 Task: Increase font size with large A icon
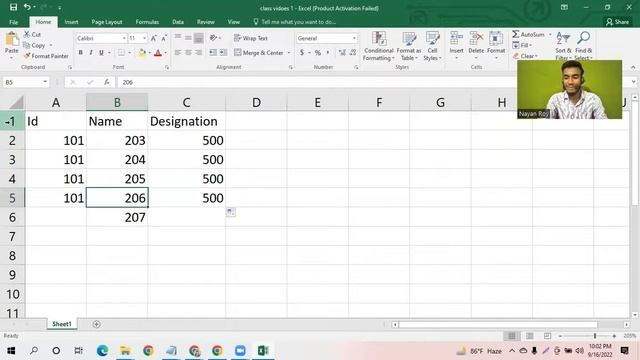[153, 38]
